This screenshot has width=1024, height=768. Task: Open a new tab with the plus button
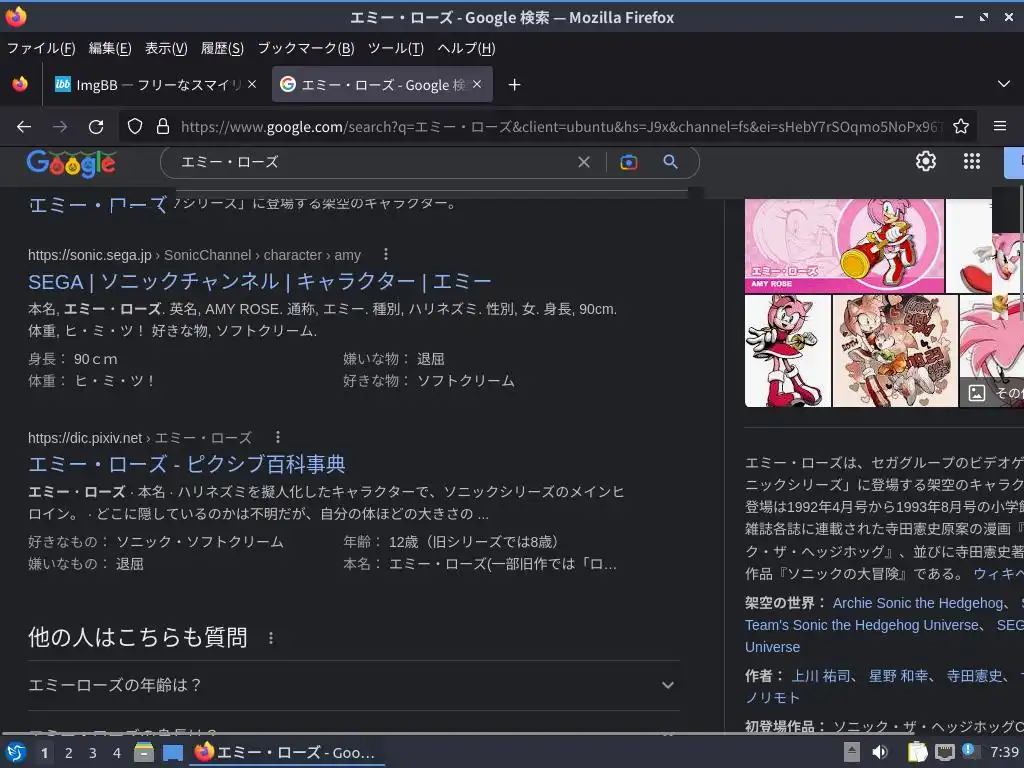pyautogui.click(x=515, y=85)
